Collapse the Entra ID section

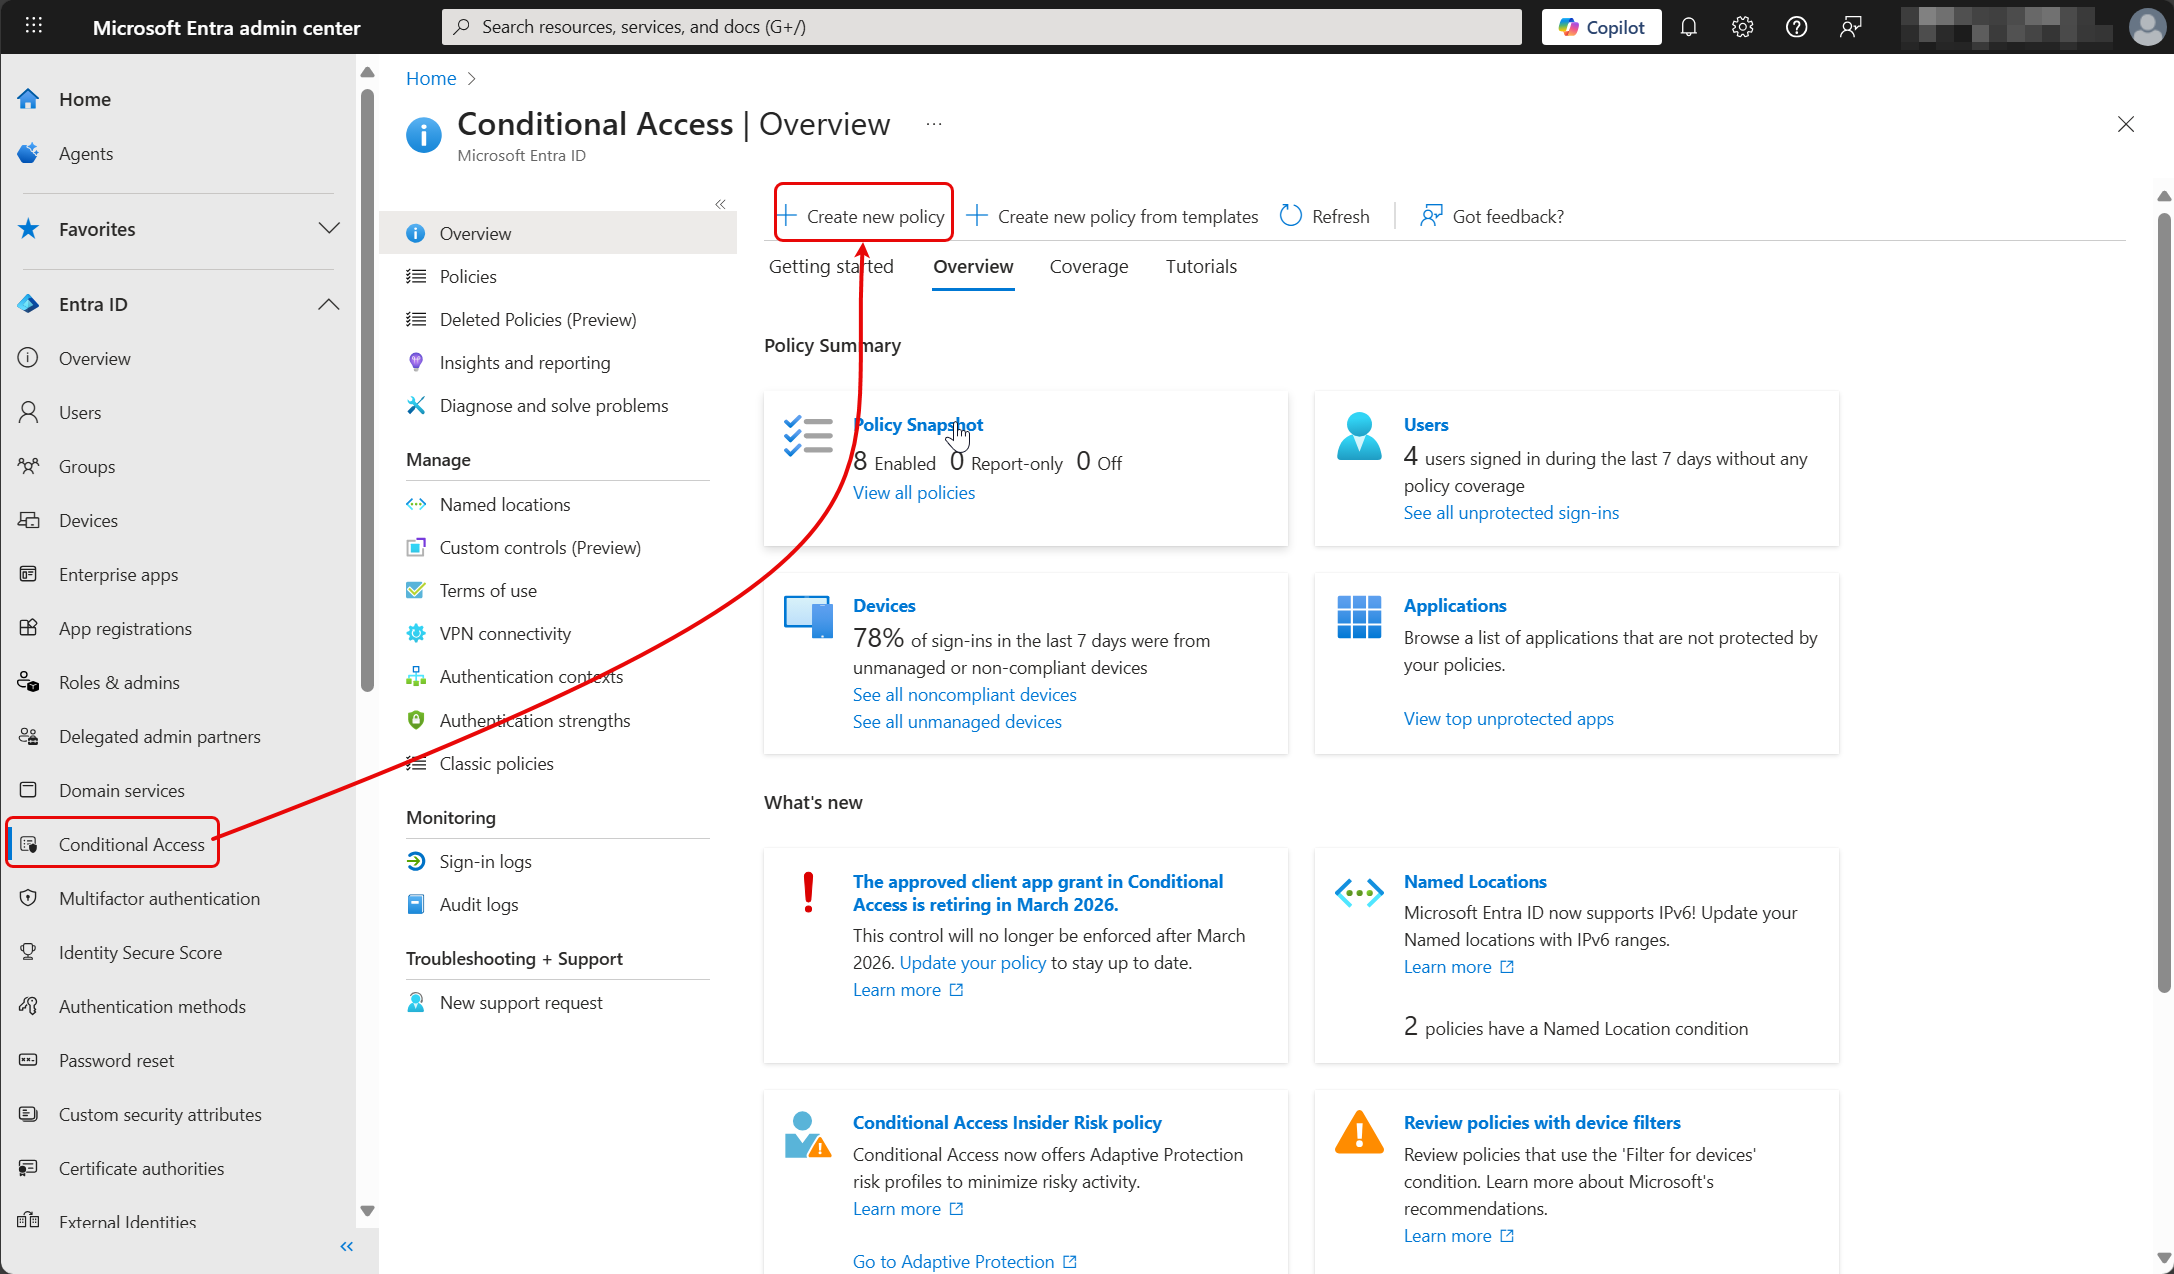(328, 304)
